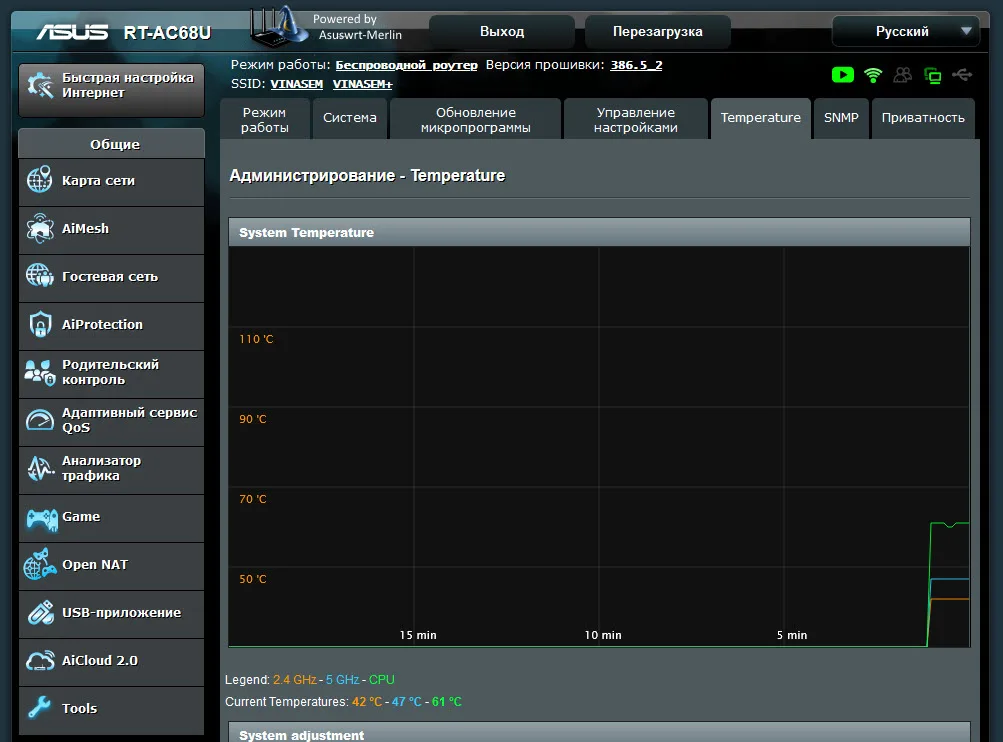Click the CPU legend label
This screenshot has height=742, width=1003.
(x=382, y=680)
